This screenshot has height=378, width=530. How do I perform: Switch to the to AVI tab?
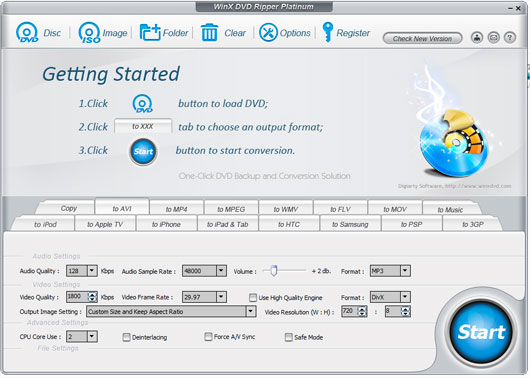coord(122,208)
